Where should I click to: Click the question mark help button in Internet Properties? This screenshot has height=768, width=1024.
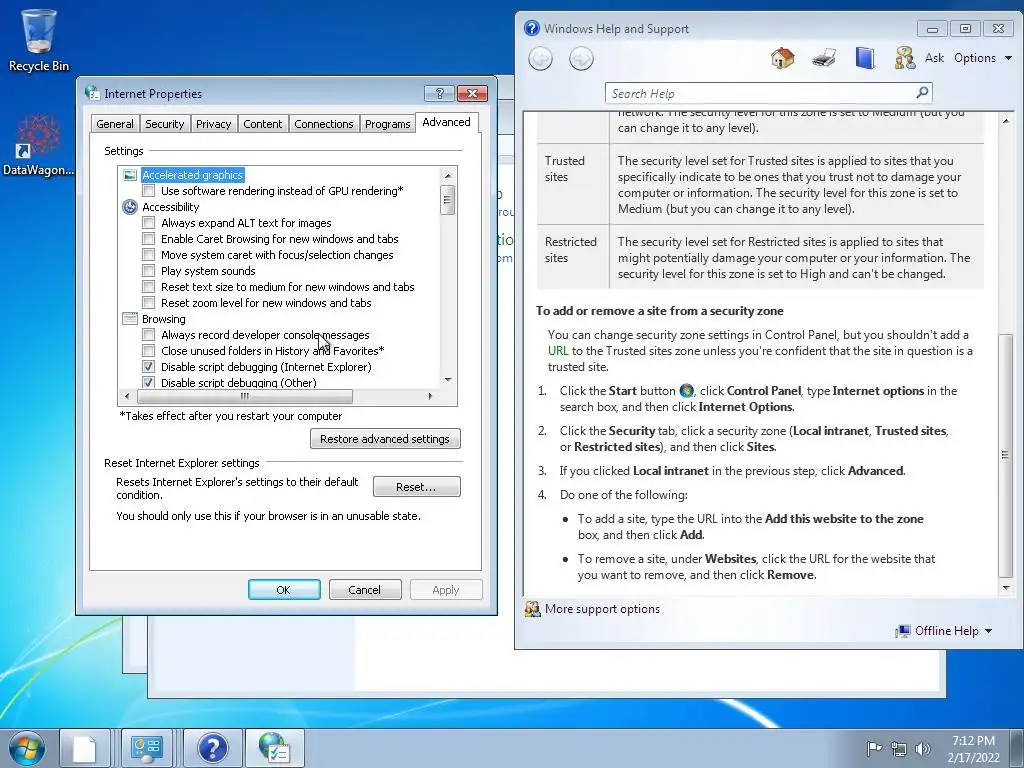click(x=440, y=93)
